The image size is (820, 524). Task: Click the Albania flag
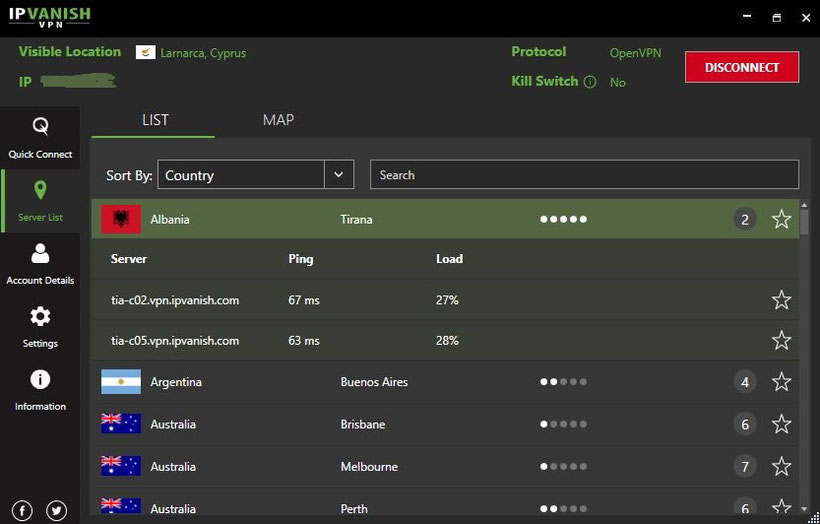pyautogui.click(x=121, y=219)
